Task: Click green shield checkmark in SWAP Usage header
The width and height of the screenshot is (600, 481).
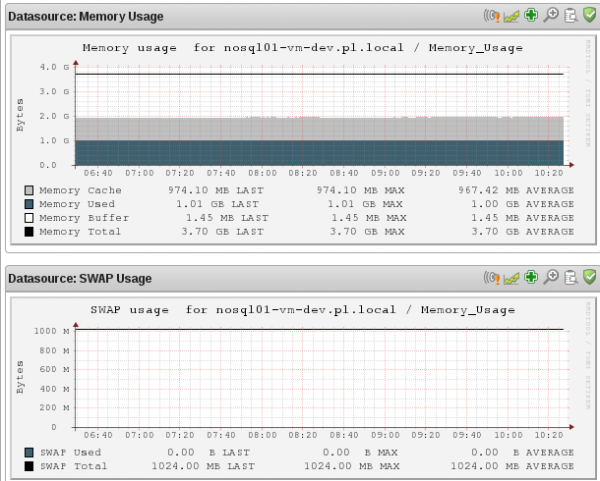Action: click(589, 277)
